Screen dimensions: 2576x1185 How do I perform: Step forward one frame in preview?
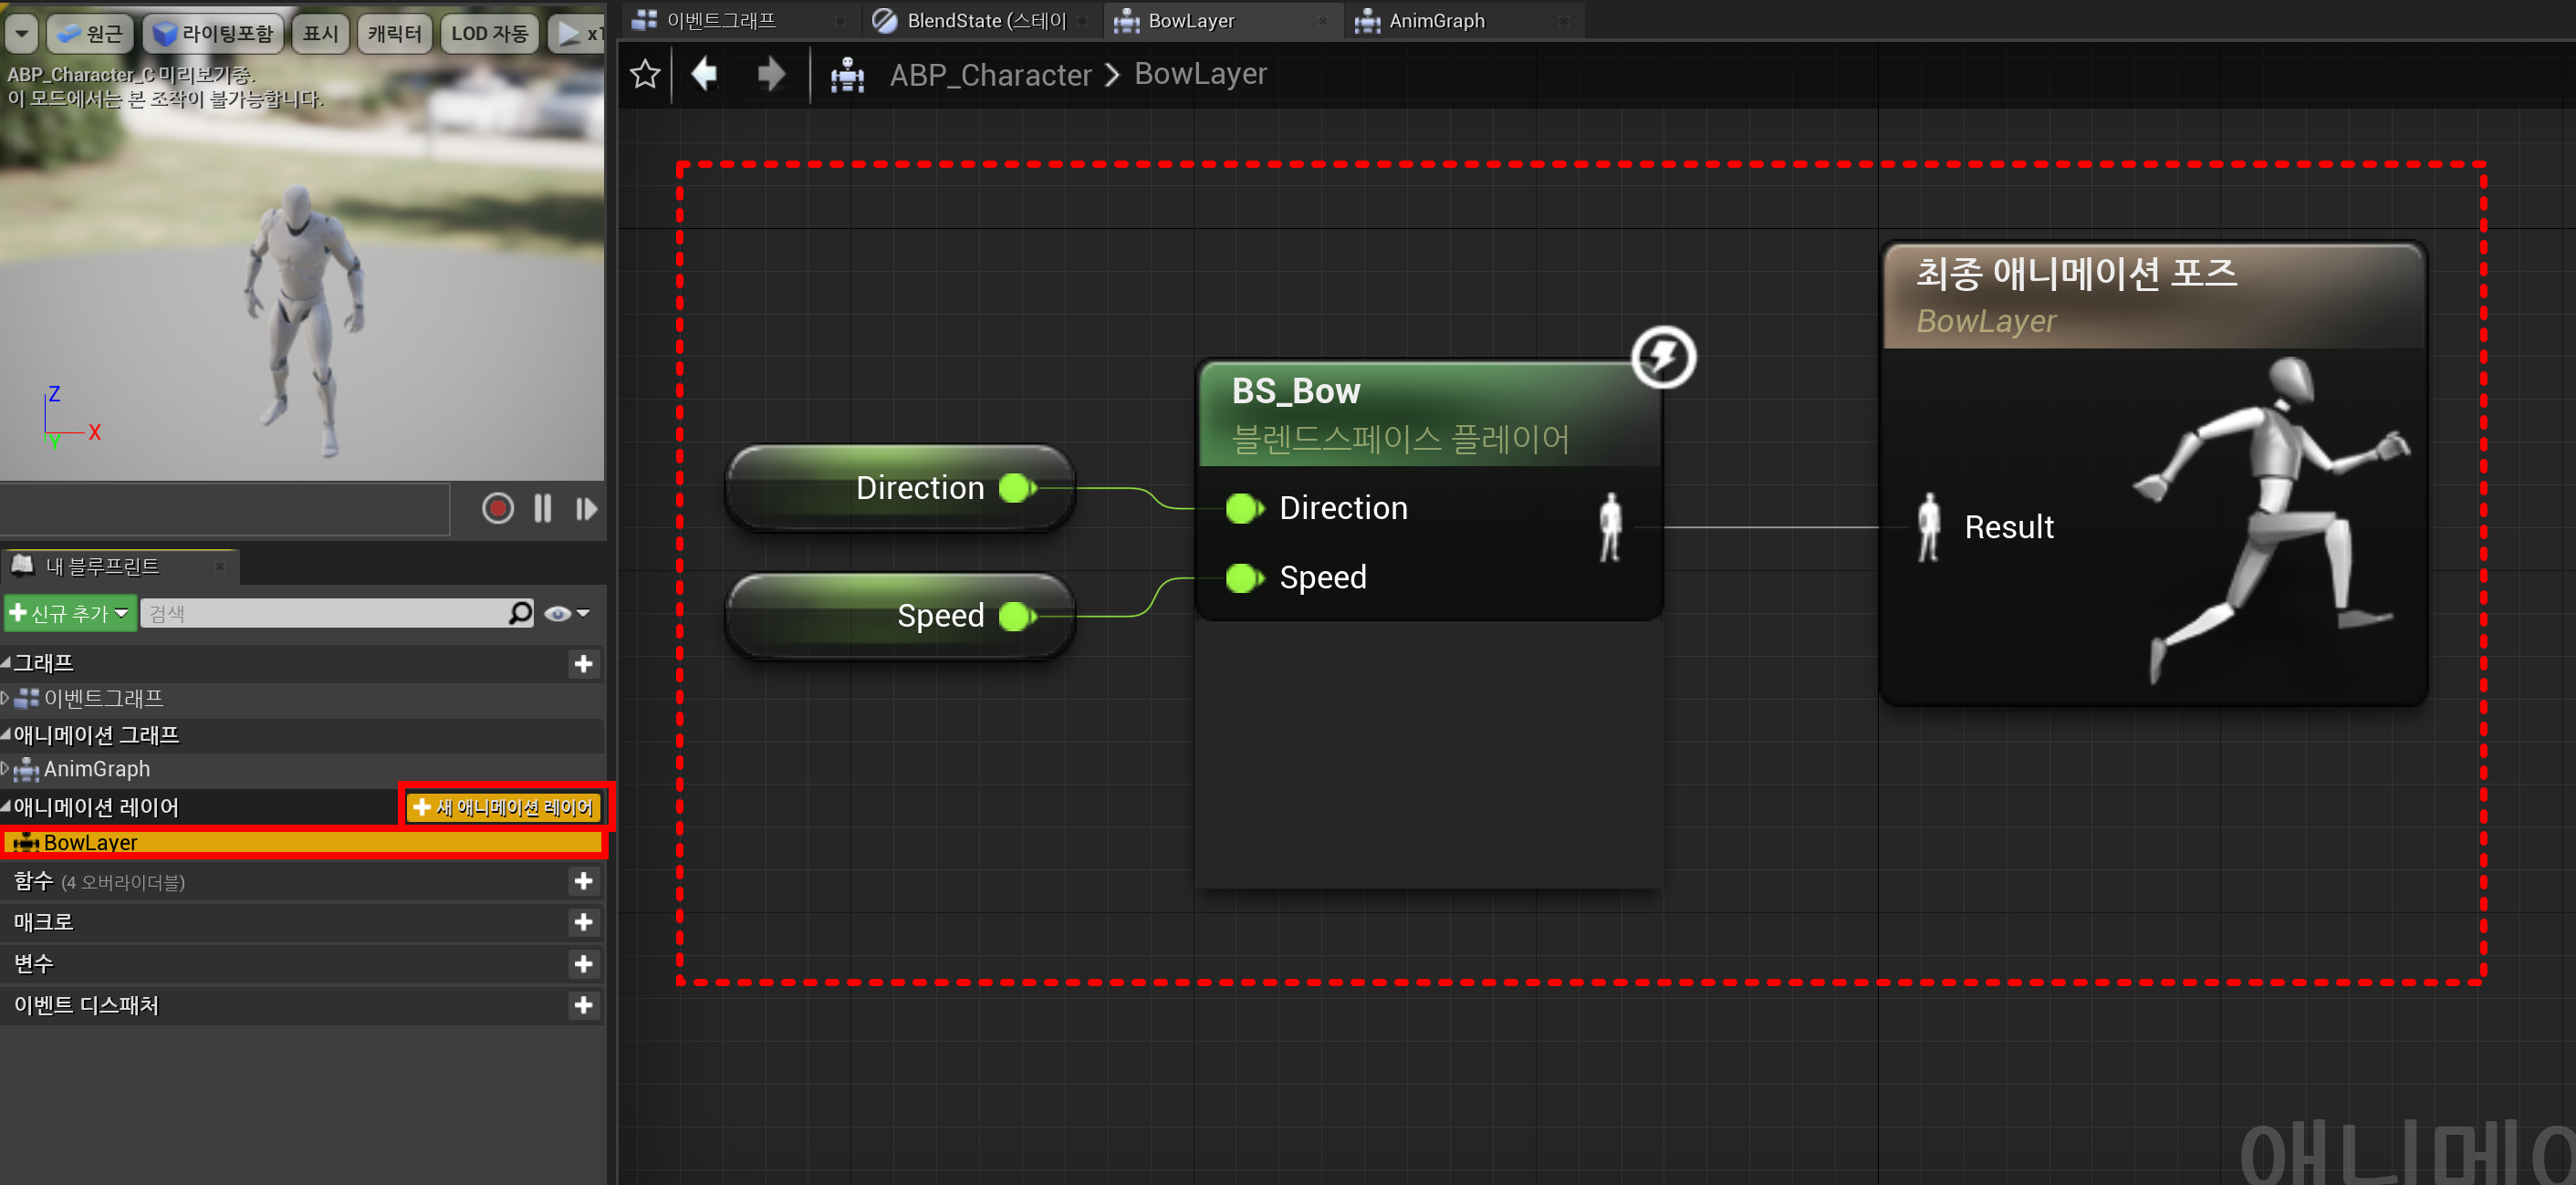[586, 509]
